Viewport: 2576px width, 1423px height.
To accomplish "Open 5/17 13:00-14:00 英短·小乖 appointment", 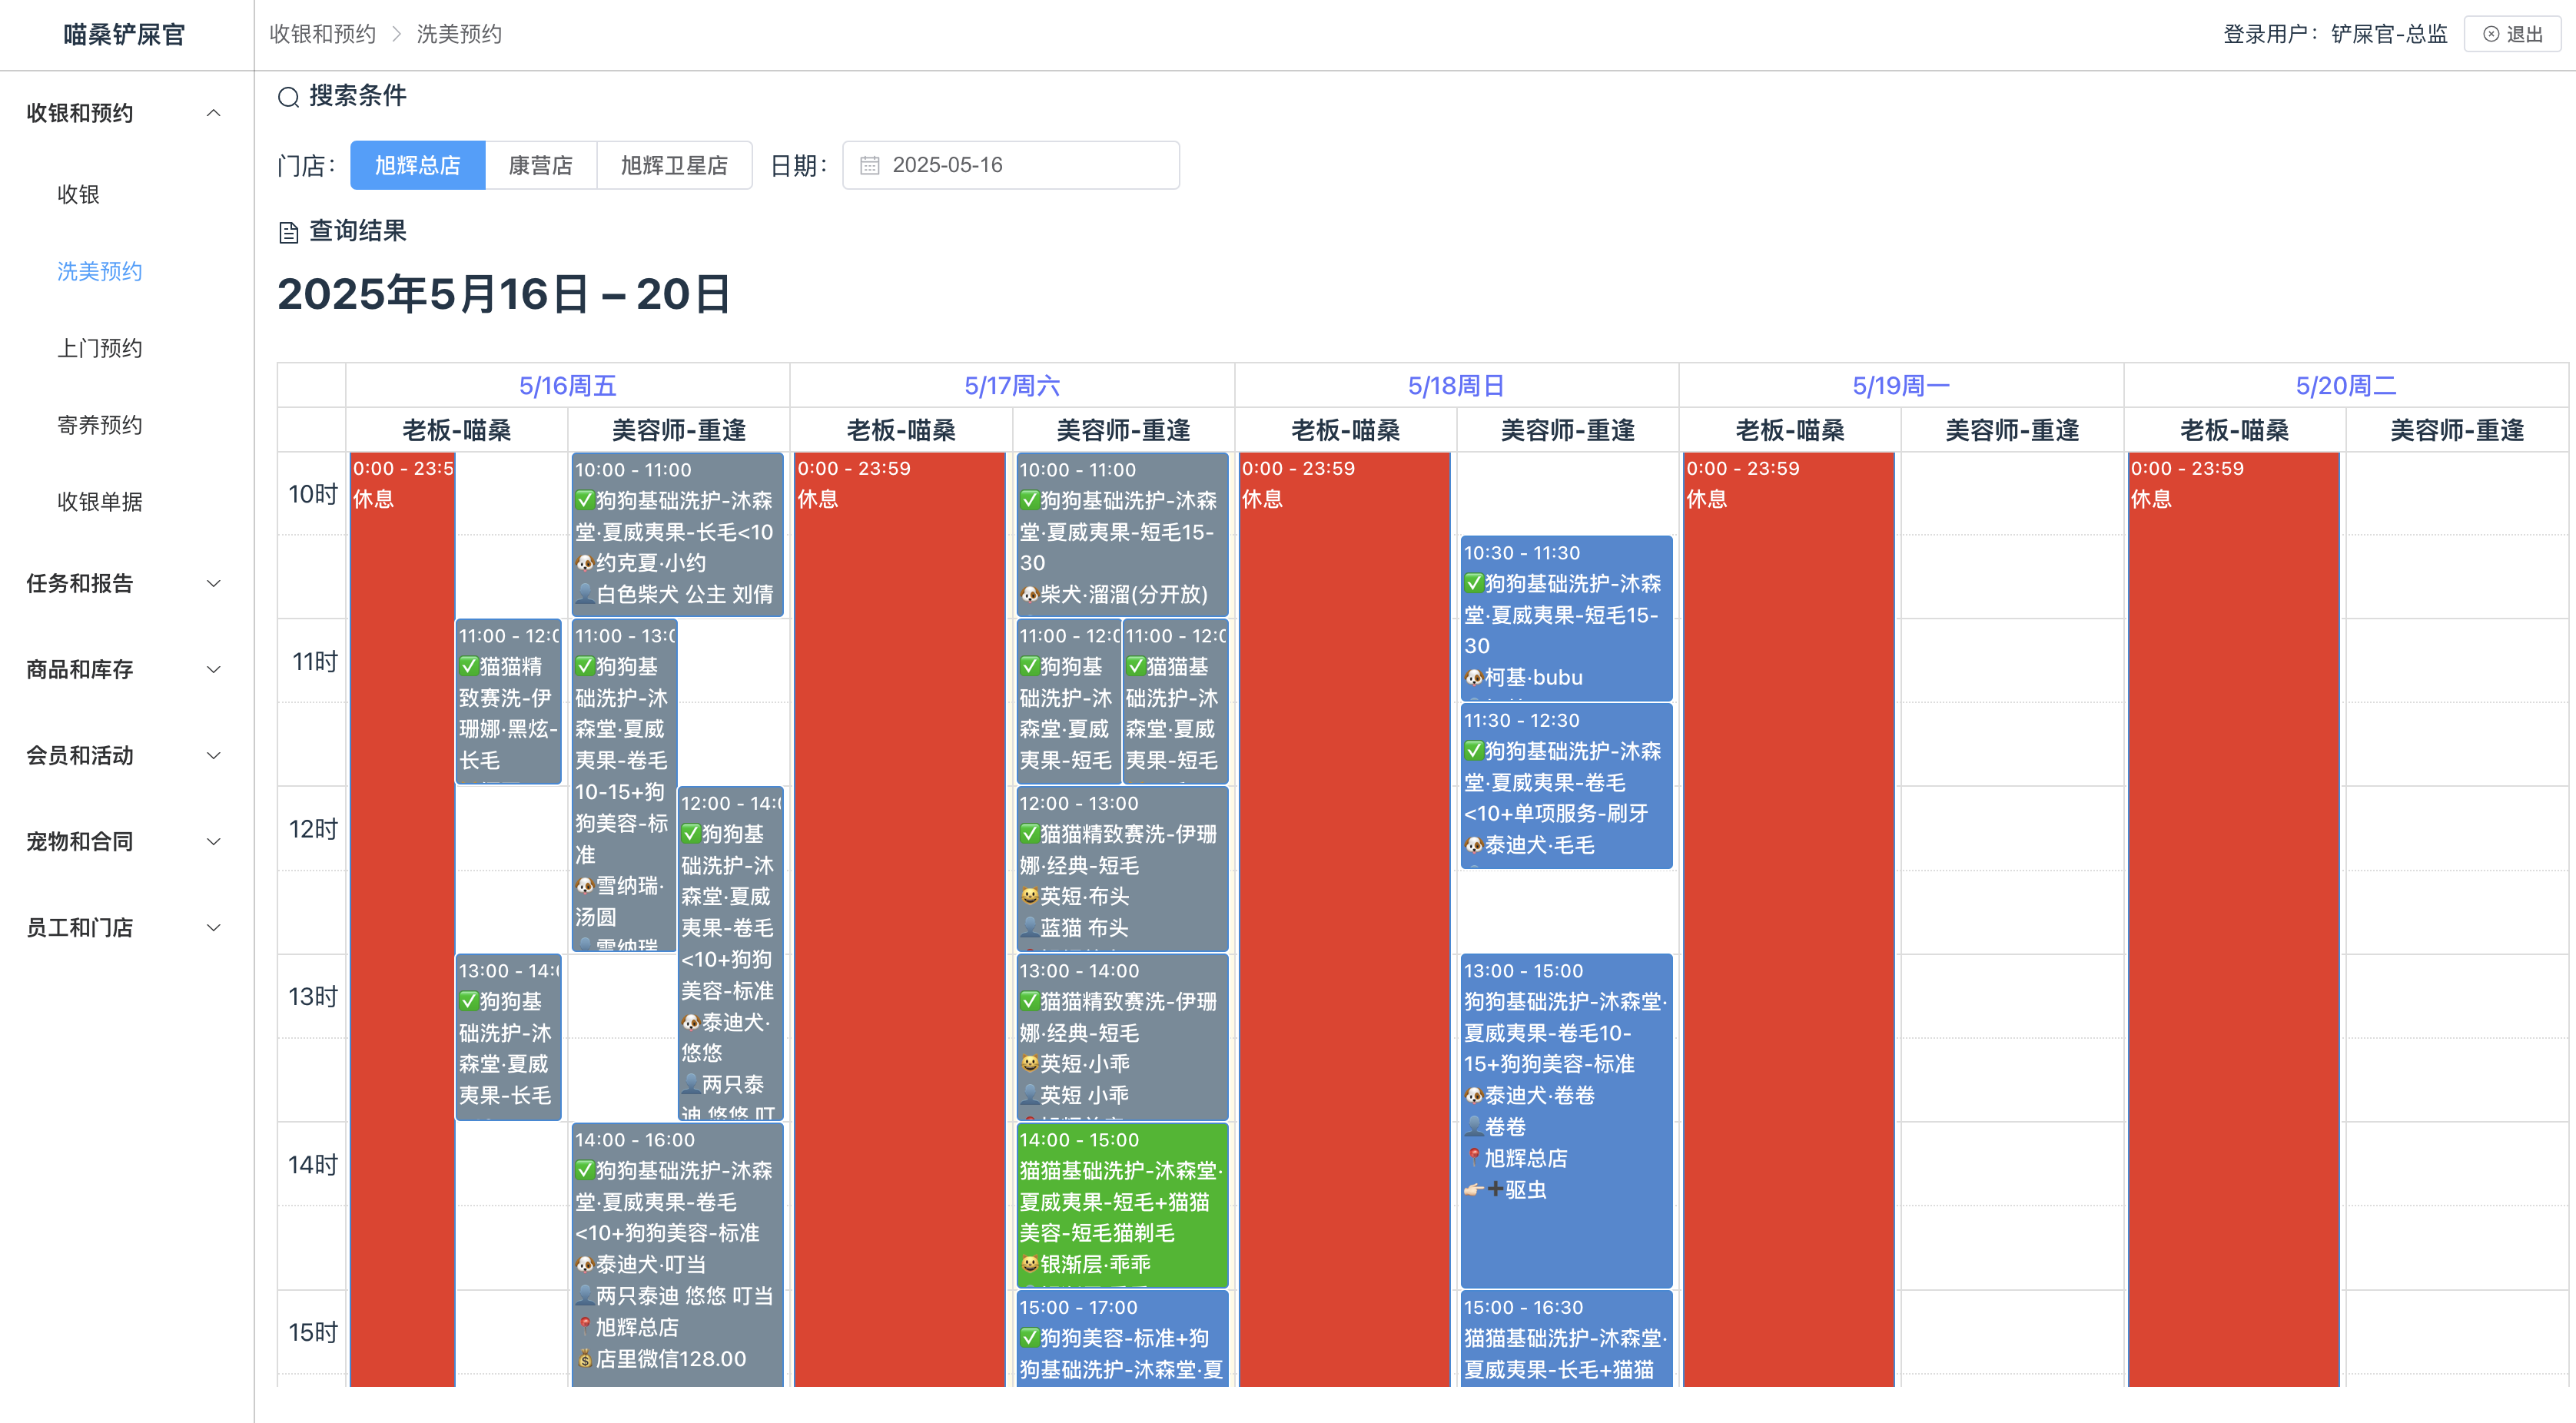I will coord(1122,1037).
